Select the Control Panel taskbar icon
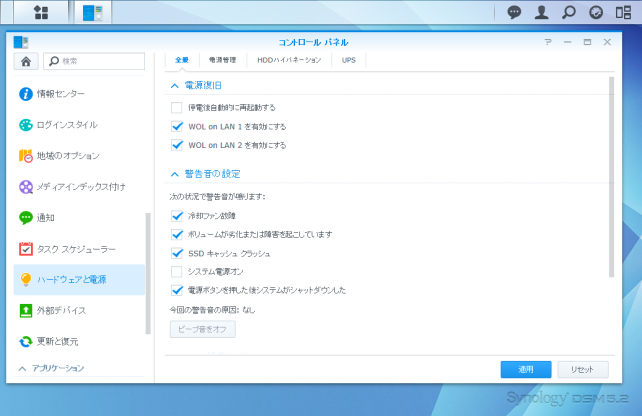The image size is (642, 416). pyautogui.click(x=93, y=12)
